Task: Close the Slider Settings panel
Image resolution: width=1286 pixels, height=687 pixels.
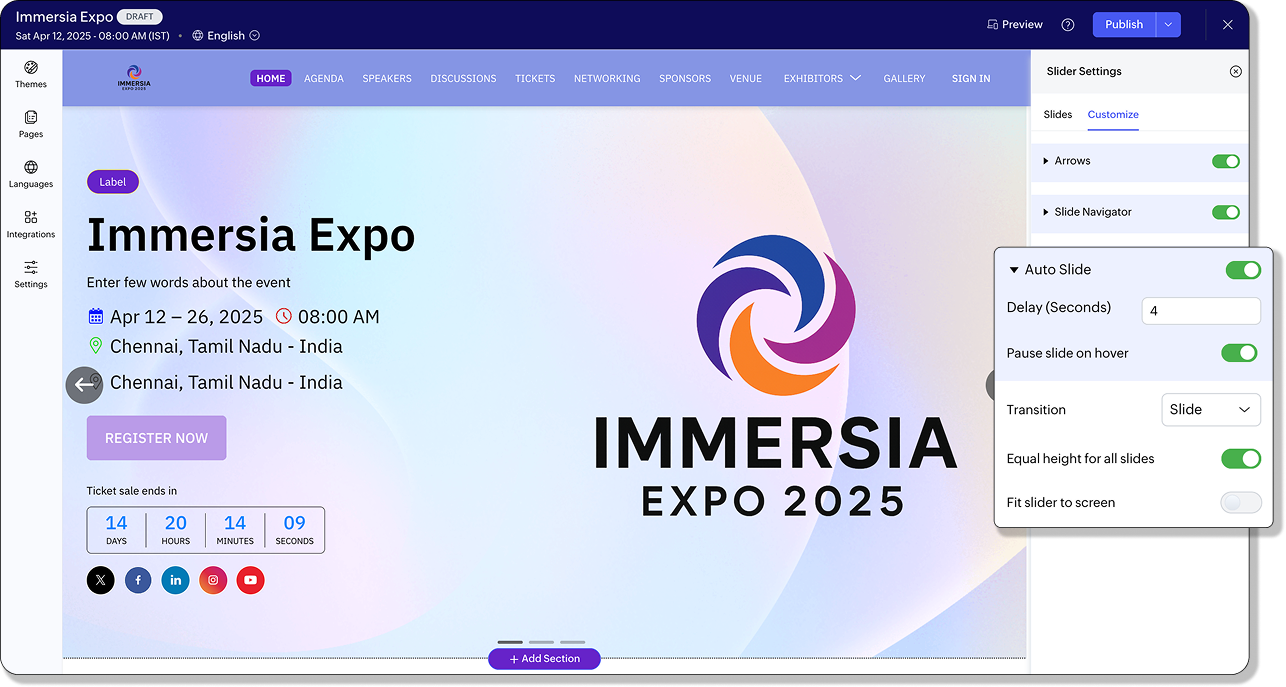Action: [1236, 72]
